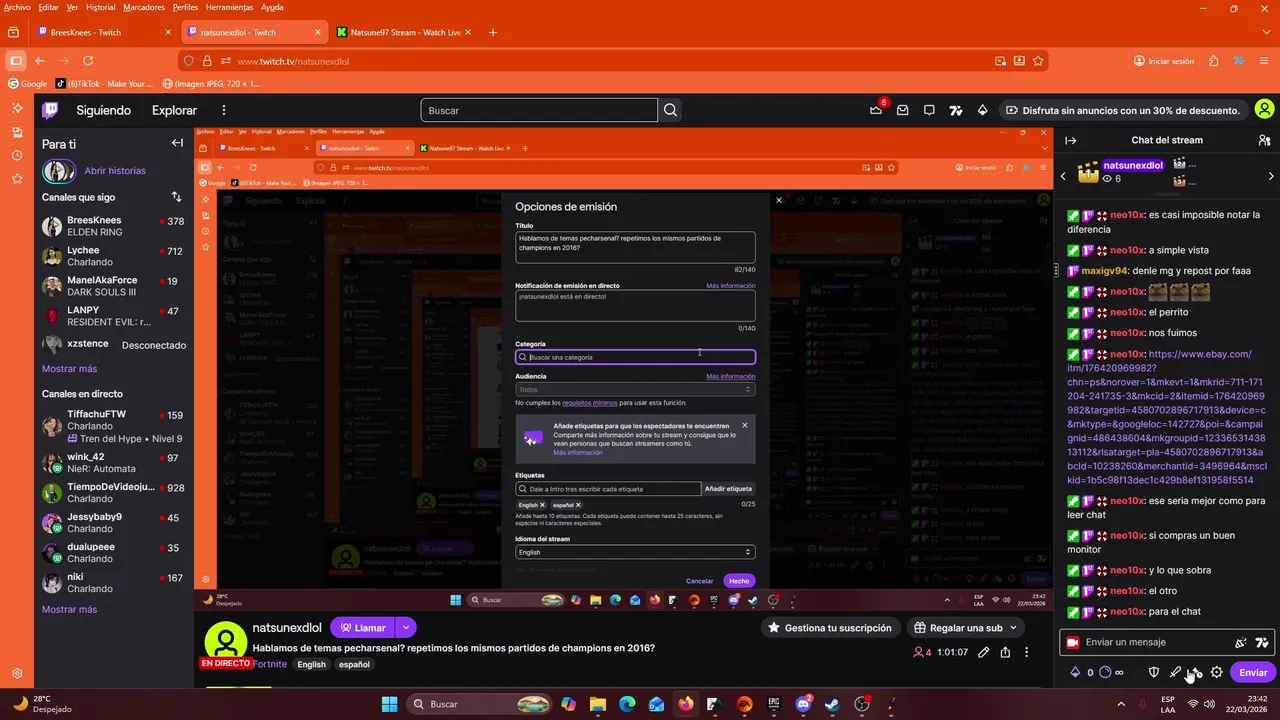Image resolution: width=1280 pixels, height=720 pixels.
Task: Open the Marcadores menu
Action: tap(144, 7)
